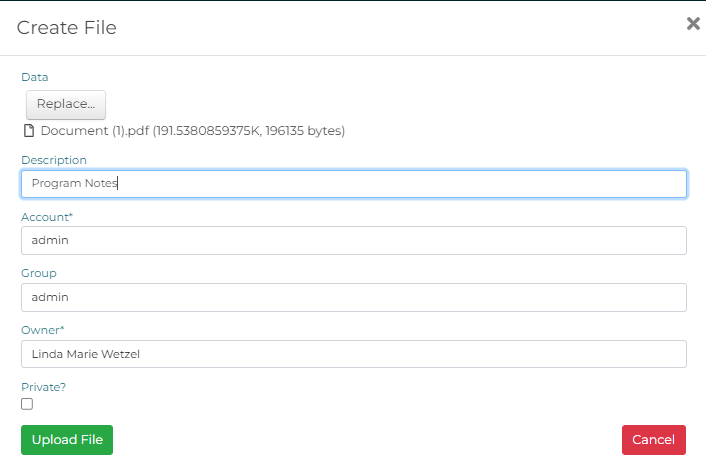Enable the Private? checkbox

pos(27,404)
